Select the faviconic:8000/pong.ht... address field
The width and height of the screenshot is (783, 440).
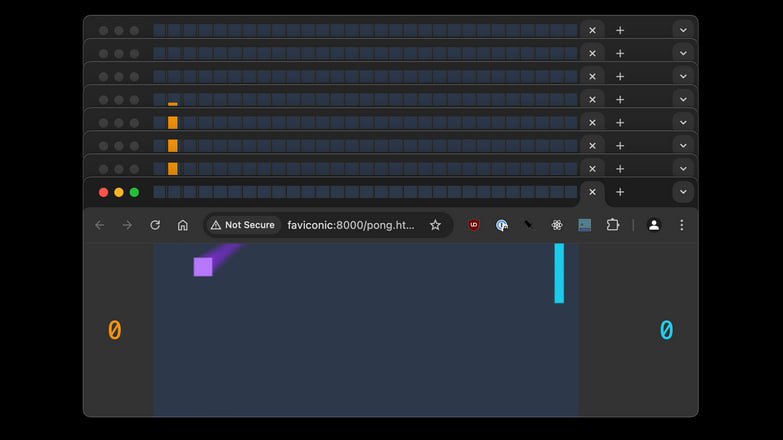pos(351,225)
